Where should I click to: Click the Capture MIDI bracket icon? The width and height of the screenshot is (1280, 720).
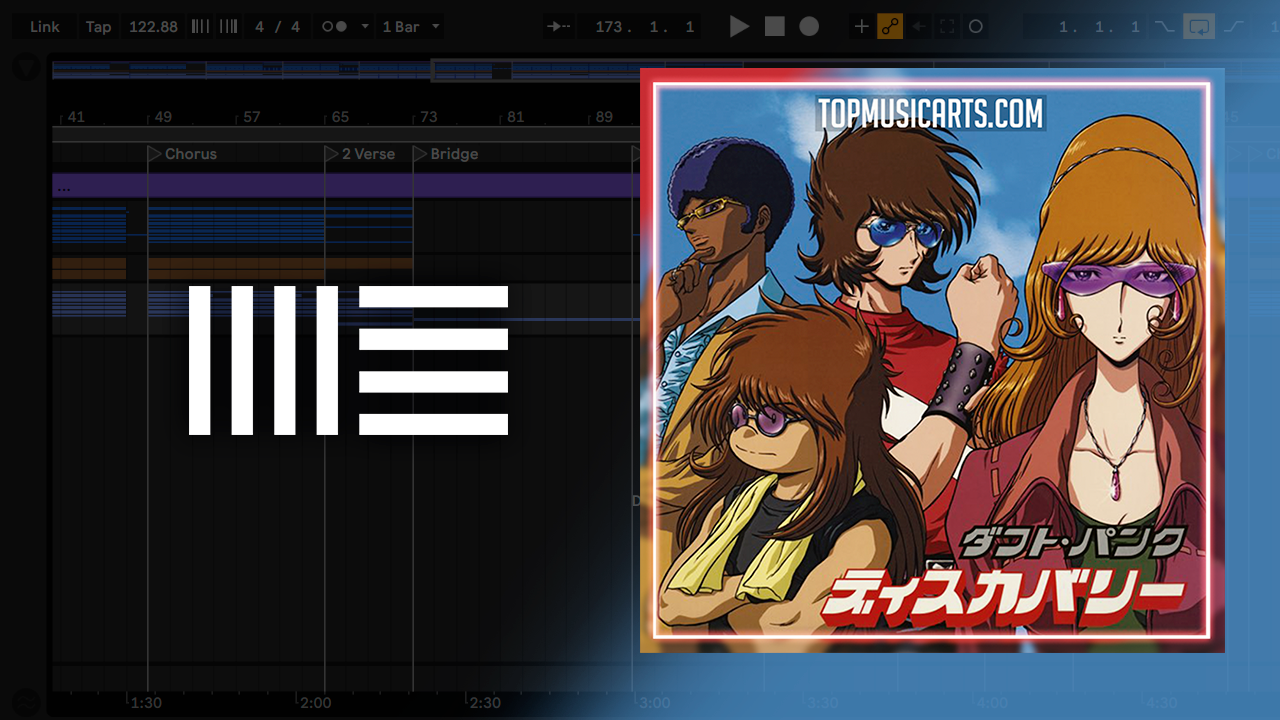pyautogui.click(x=947, y=27)
